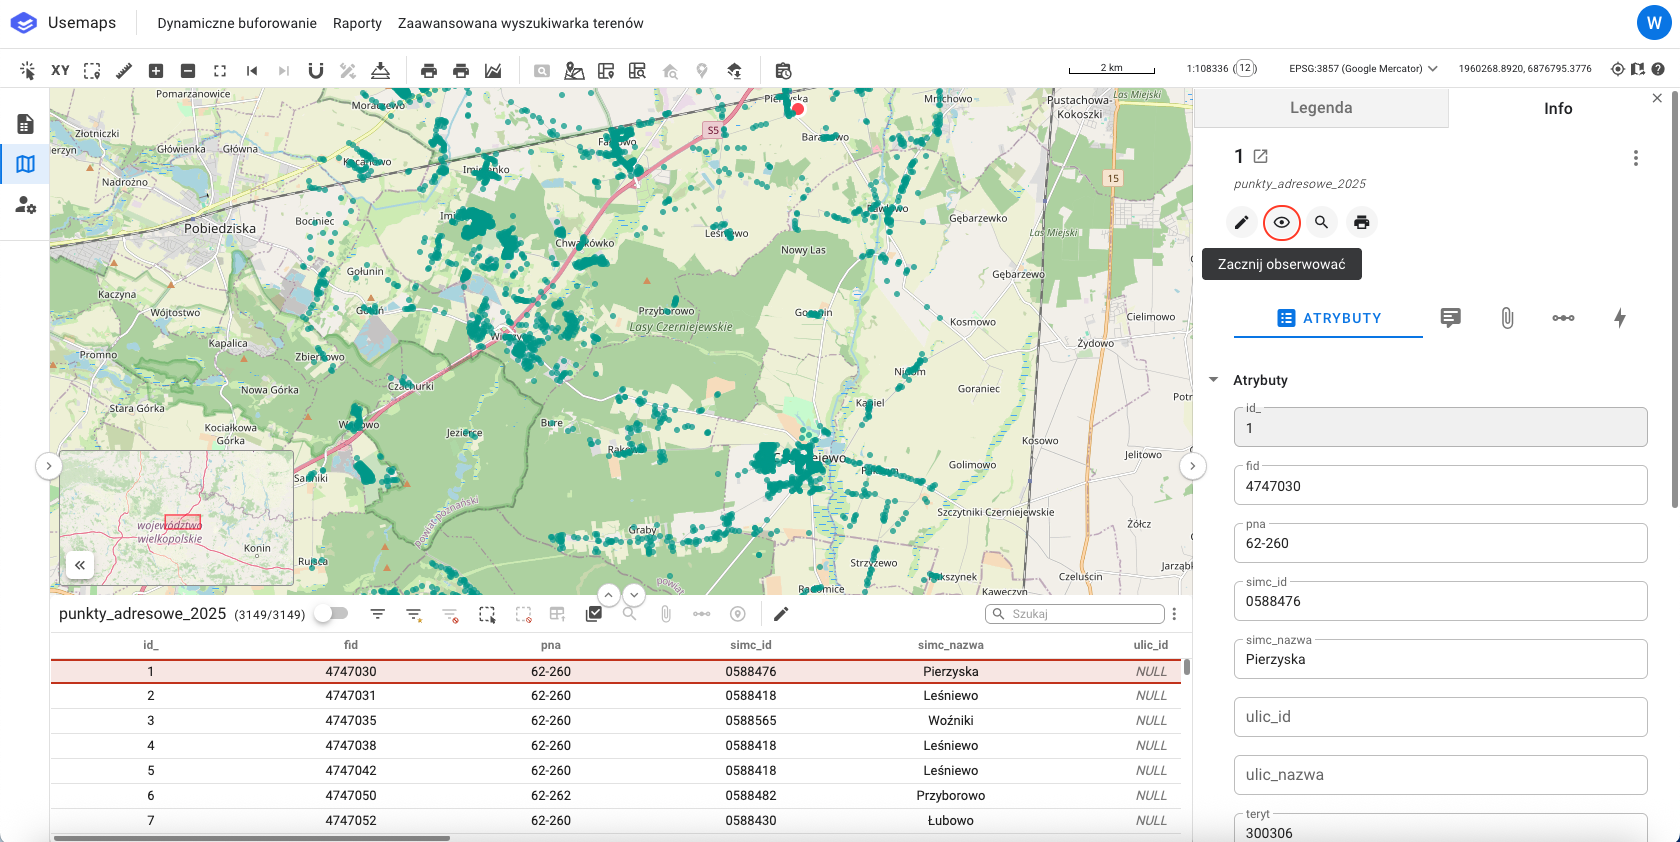Click Dynamiczne buforowanie
Screen dimensions: 1680x842
point(236,23)
